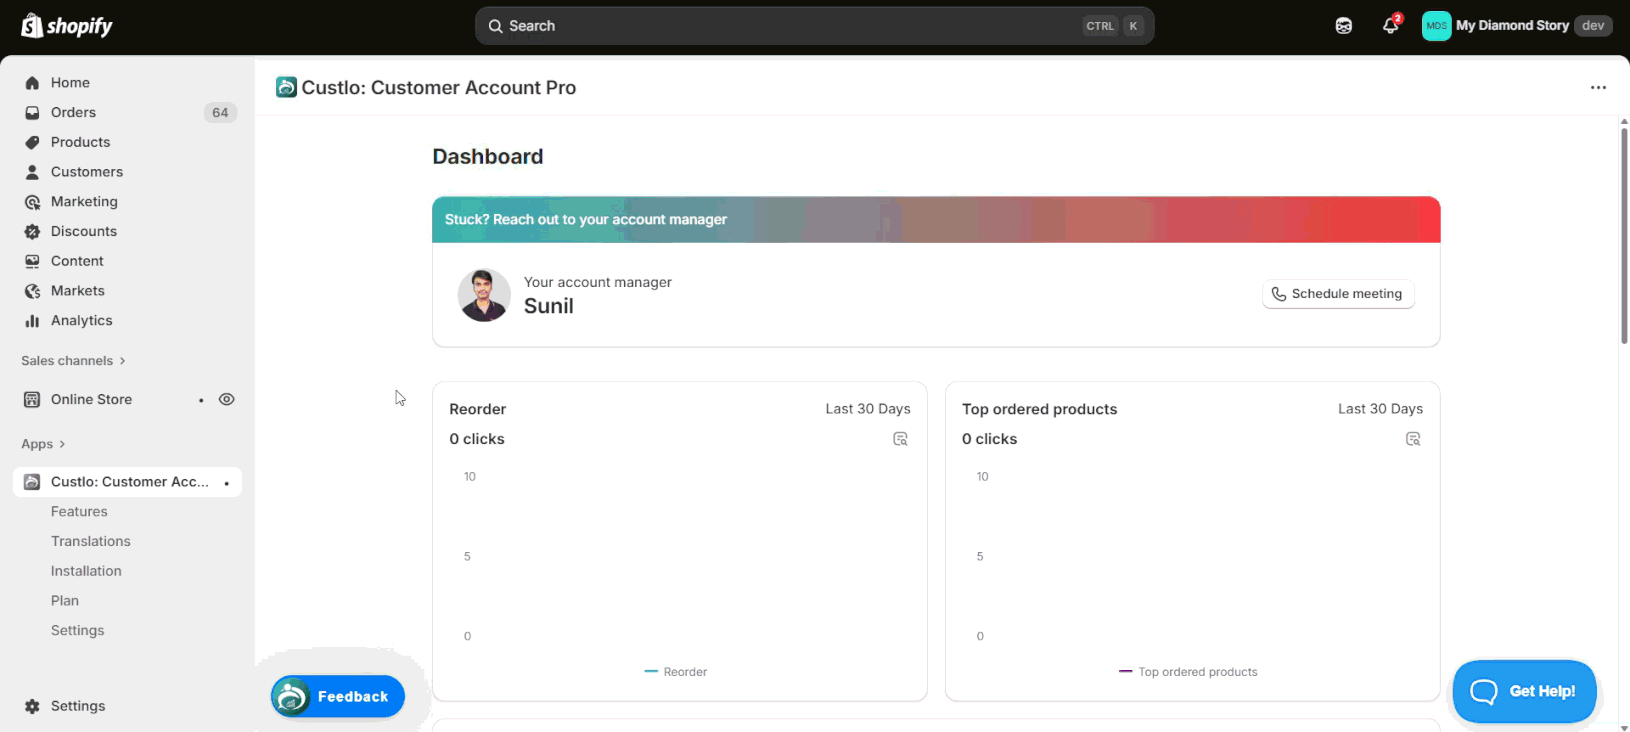1630x732 pixels.
Task: Expand the Apps section
Action: (43, 444)
